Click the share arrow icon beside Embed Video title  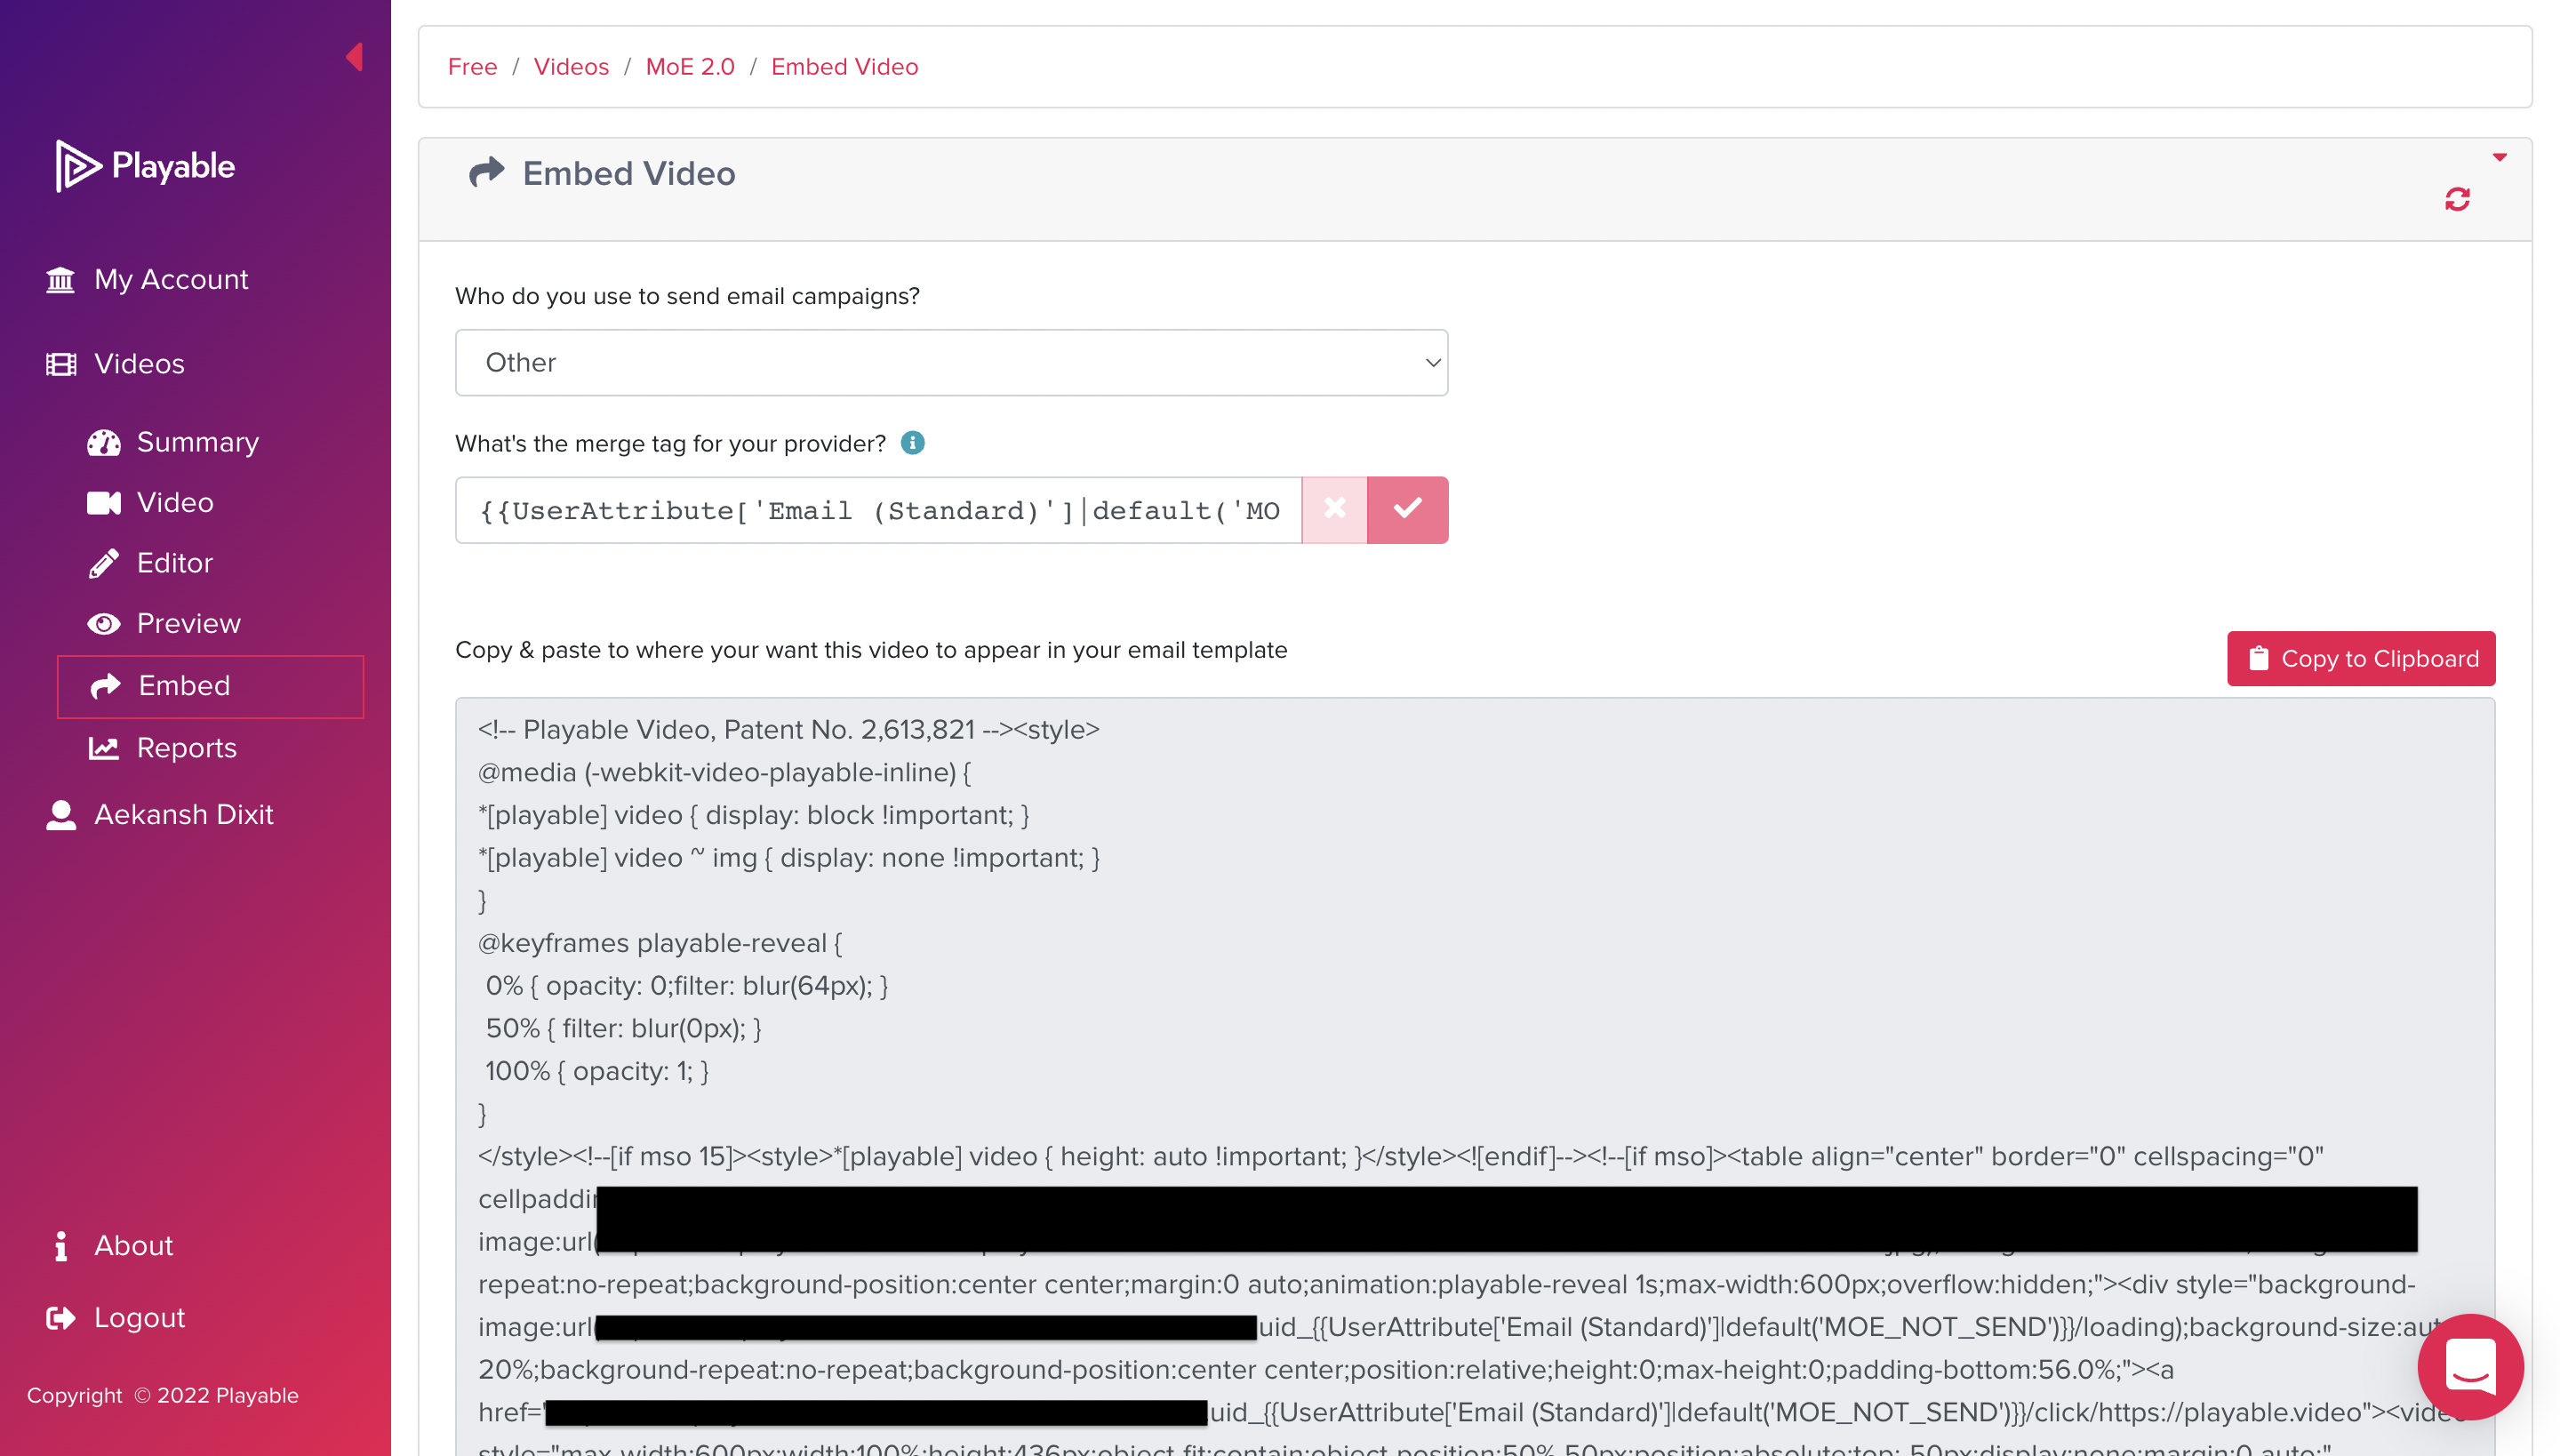[487, 173]
